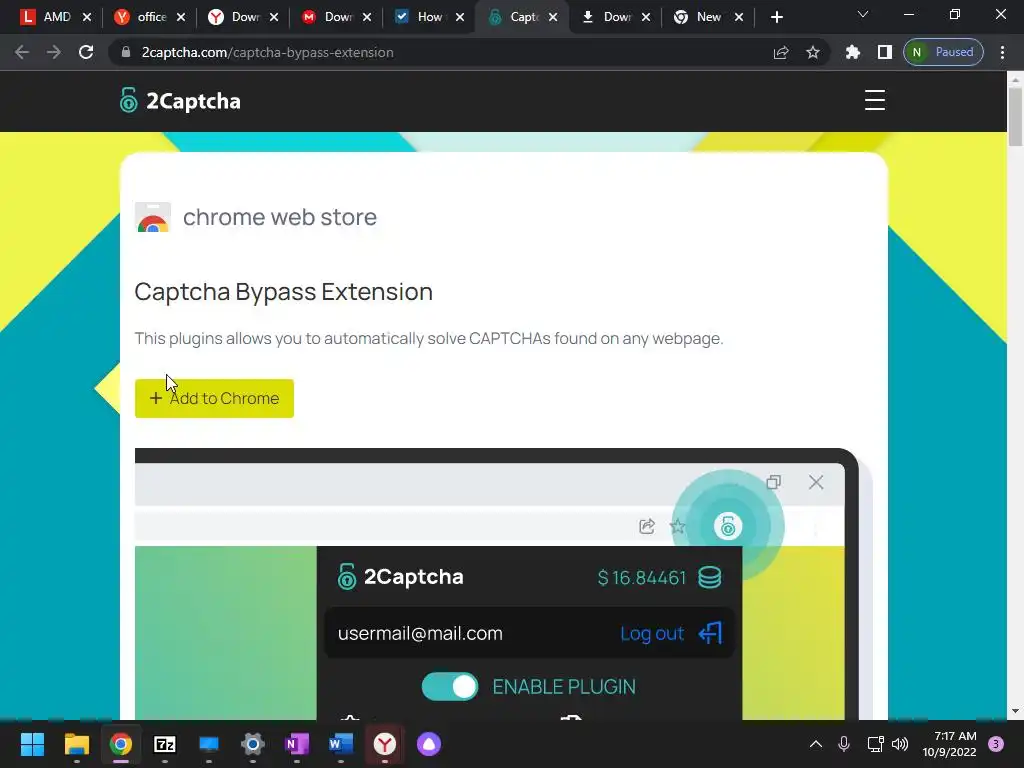This screenshot has height=768, width=1024.
Task: Open the notification count badge
Action: click(x=996, y=744)
